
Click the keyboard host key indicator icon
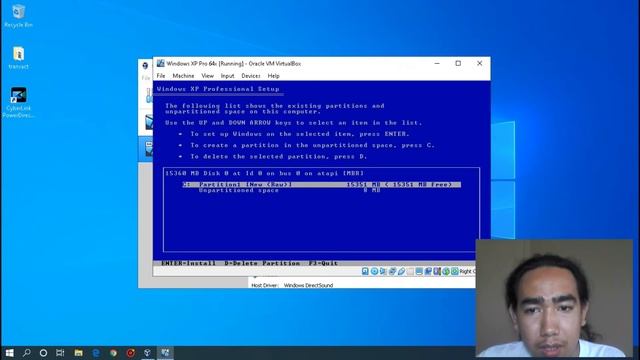tap(455, 271)
